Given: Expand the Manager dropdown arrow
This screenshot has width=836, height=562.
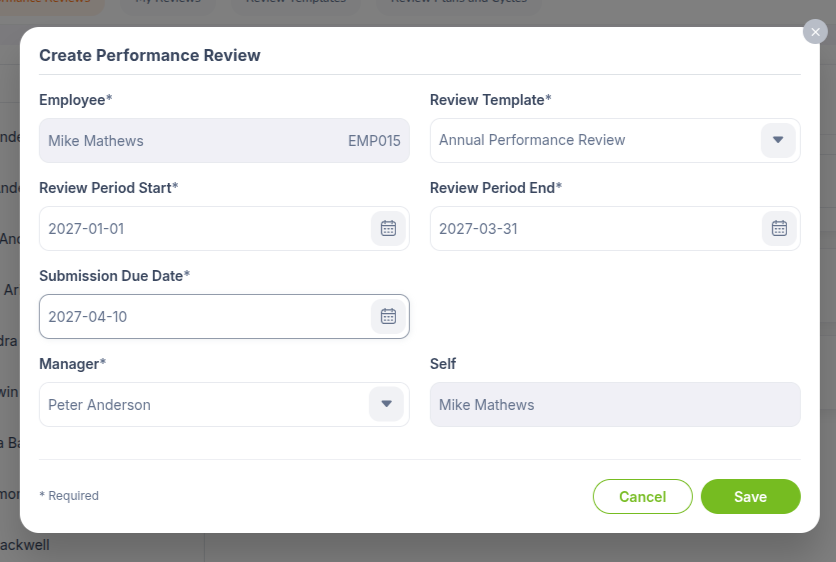Looking at the screenshot, I should 387,404.
